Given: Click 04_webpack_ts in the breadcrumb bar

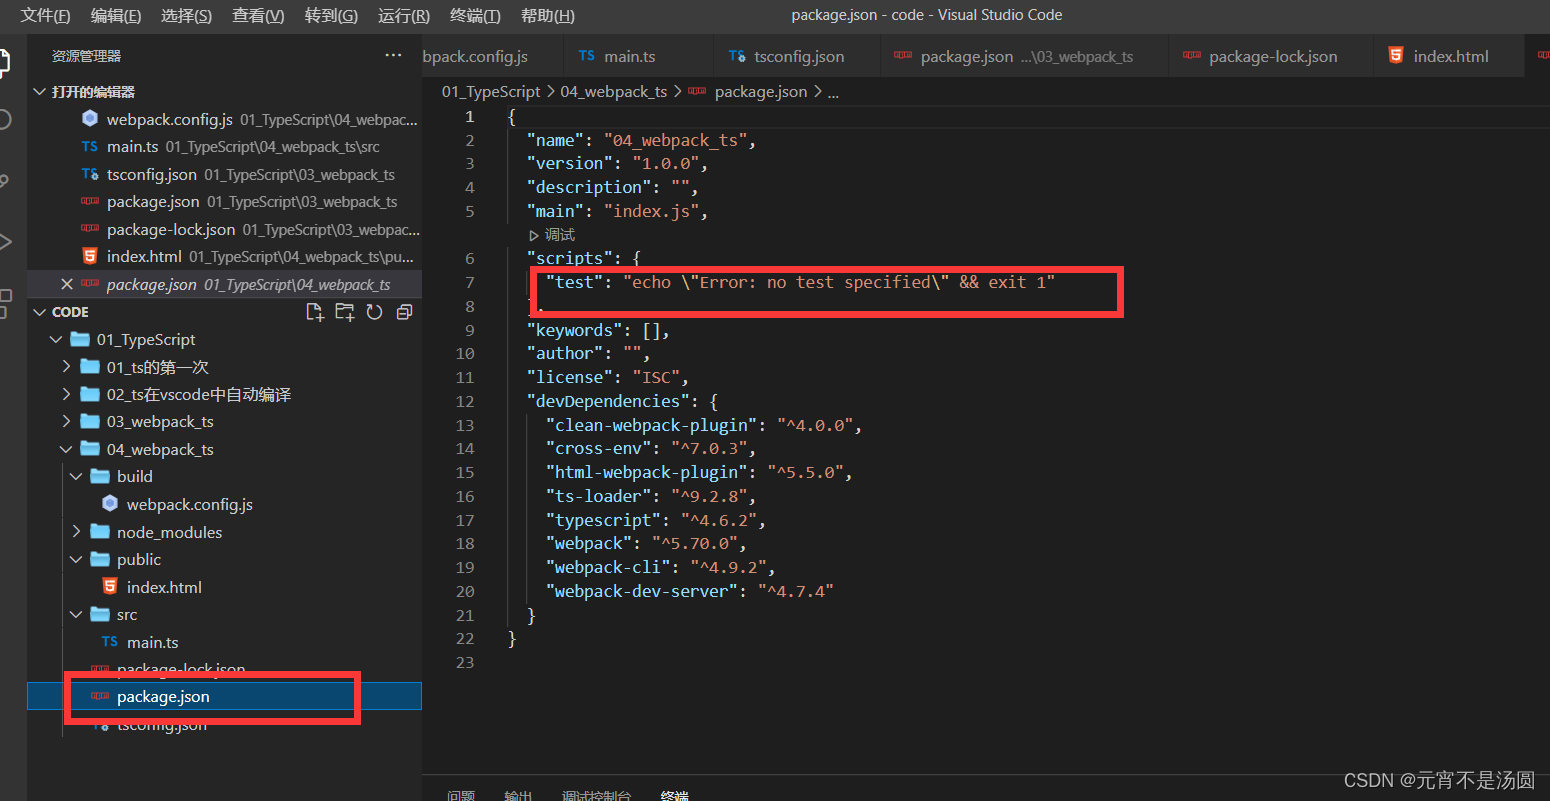Looking at the screenshot, I should [x=613, y=91].
